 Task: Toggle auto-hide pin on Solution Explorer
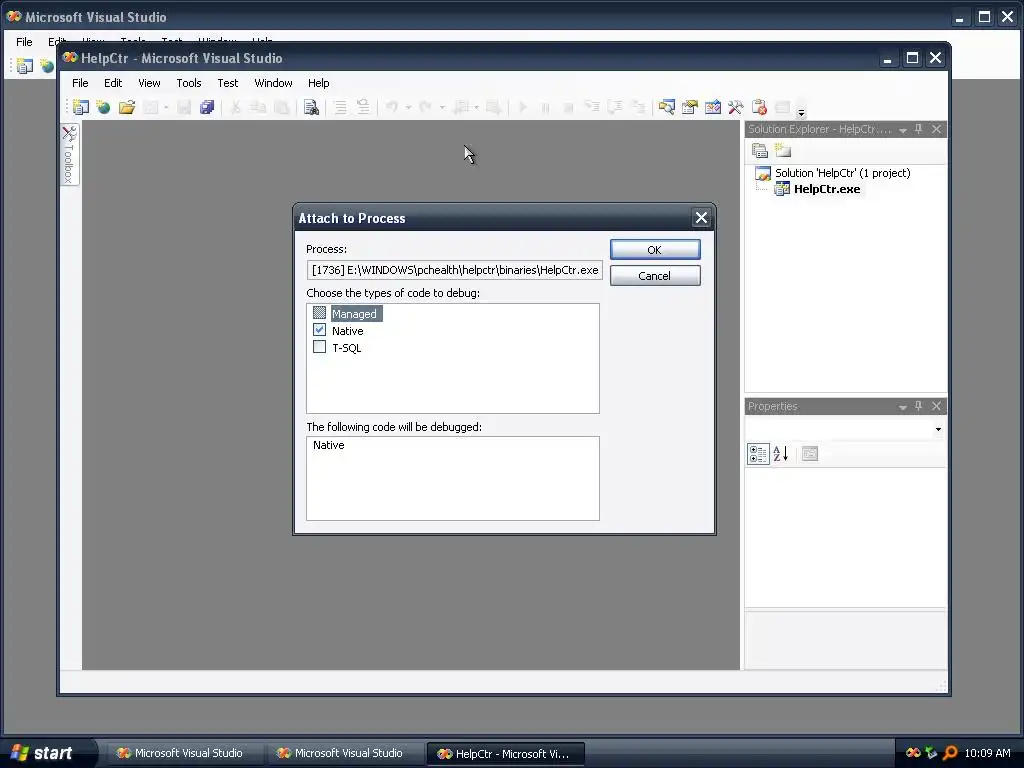click(x=919, y=129)
